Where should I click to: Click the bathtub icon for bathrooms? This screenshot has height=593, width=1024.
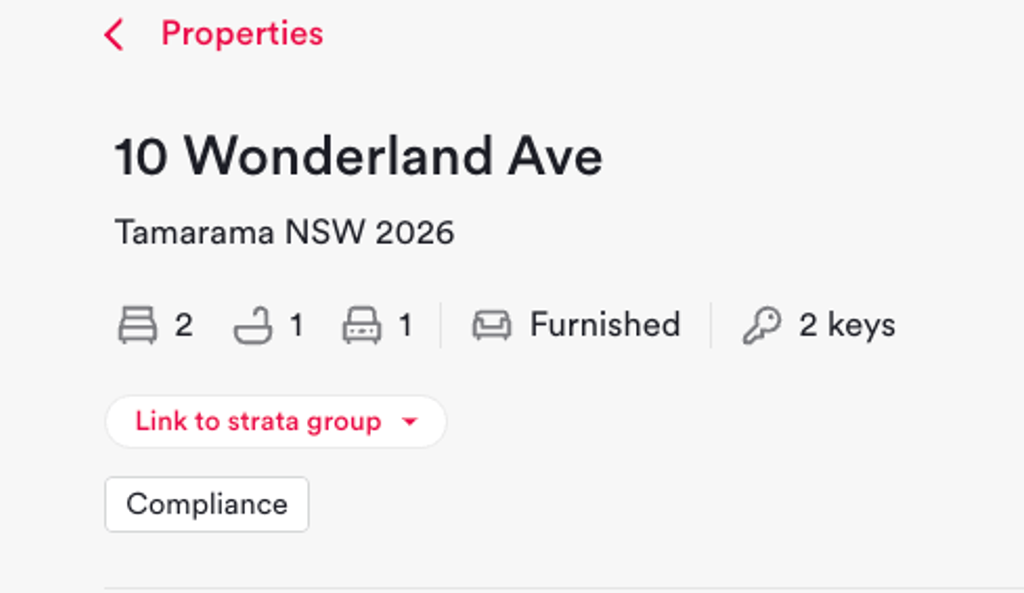pos(253,325)
